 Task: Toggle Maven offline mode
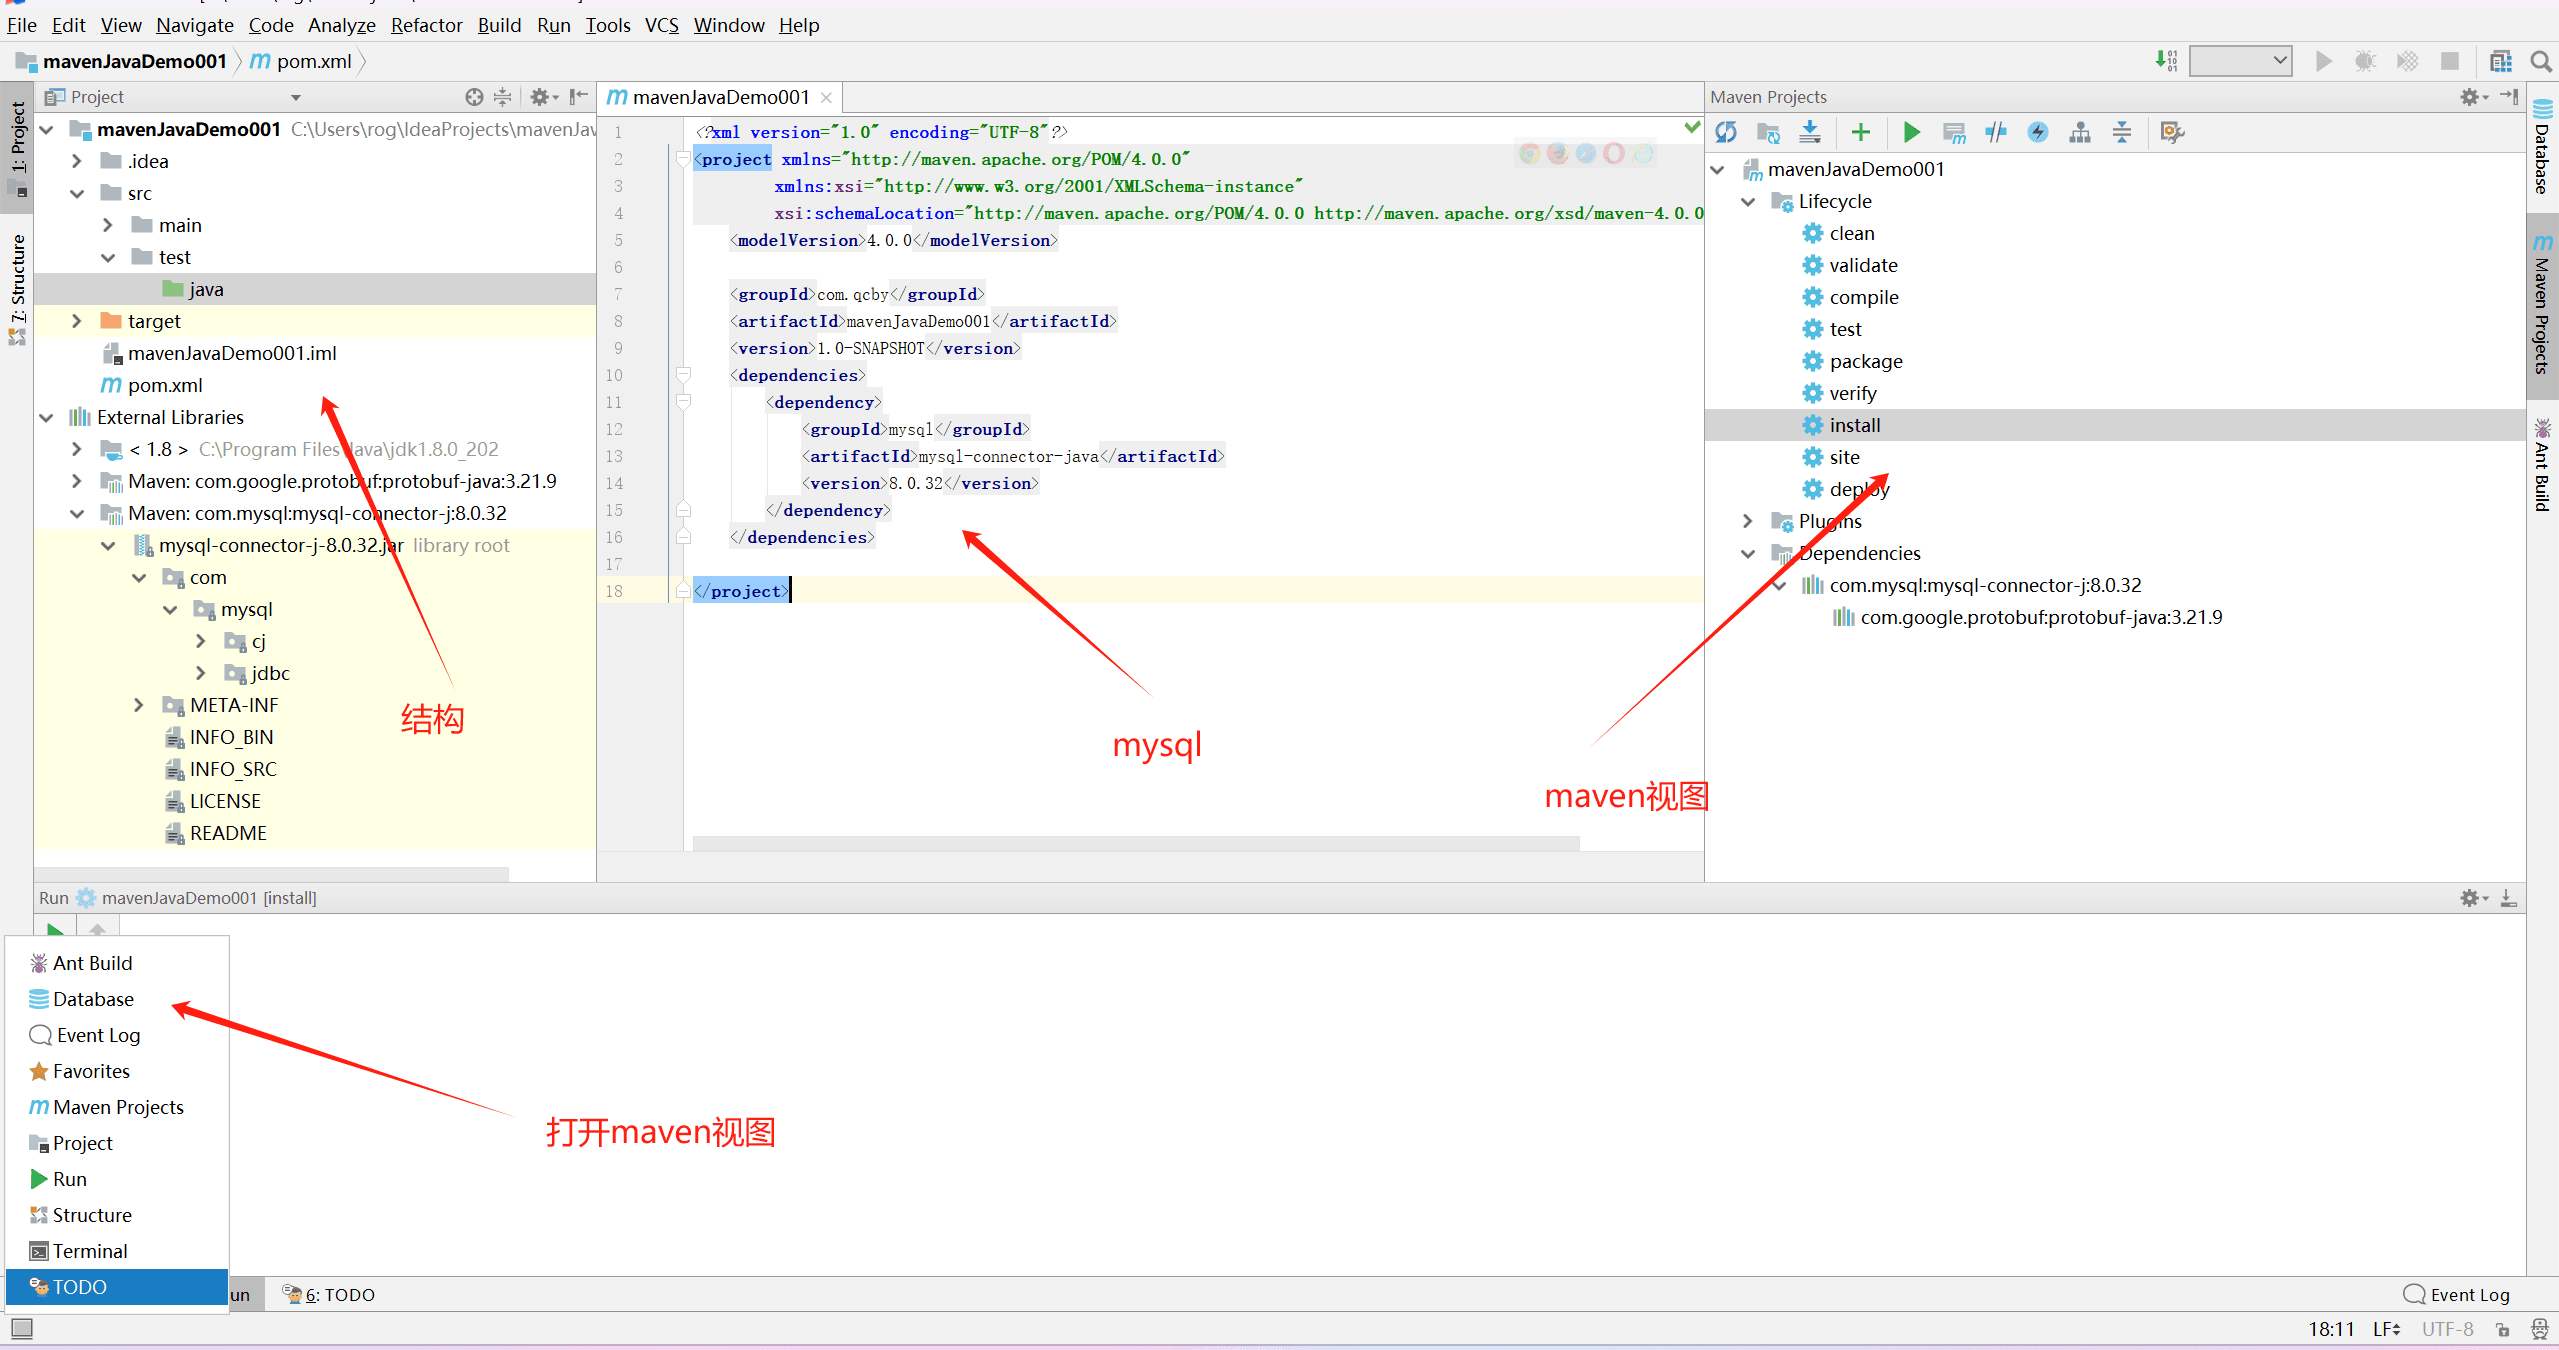pos(1996,132)
